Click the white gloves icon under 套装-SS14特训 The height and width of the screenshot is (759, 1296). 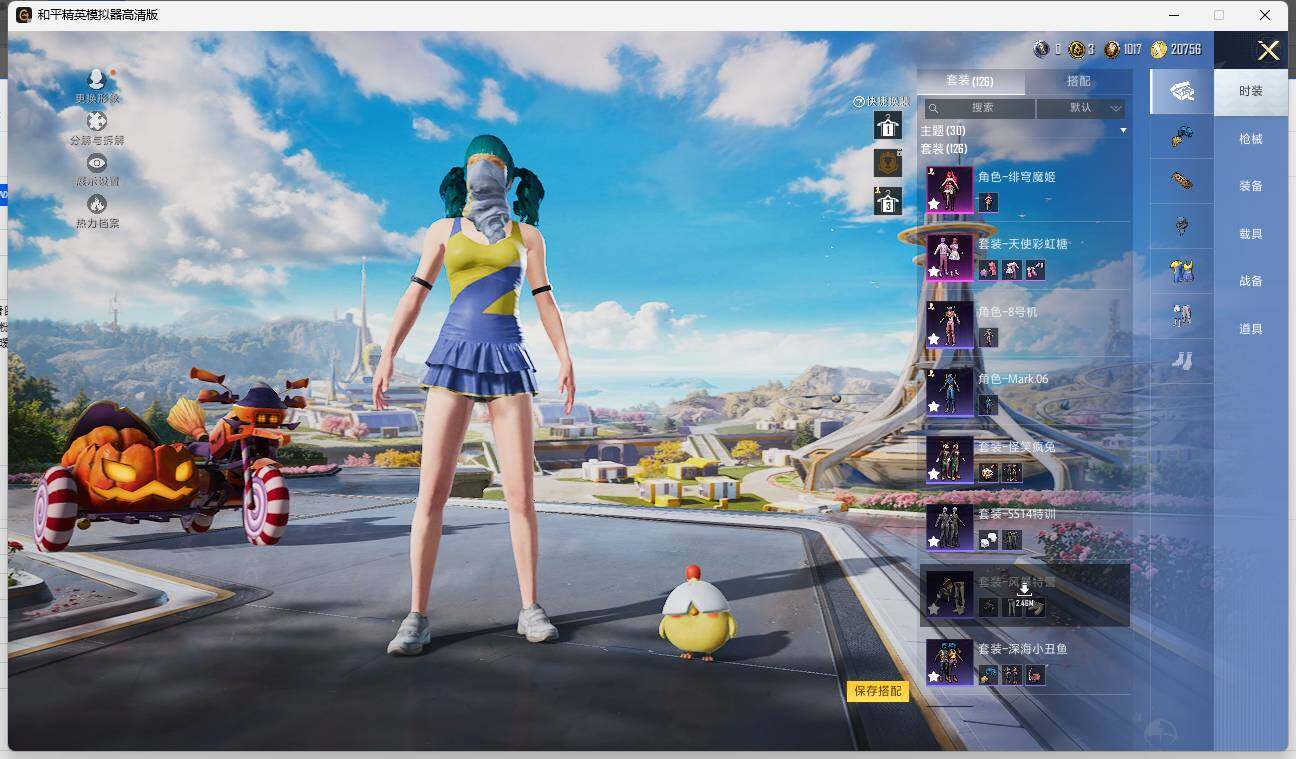(988, 540)
